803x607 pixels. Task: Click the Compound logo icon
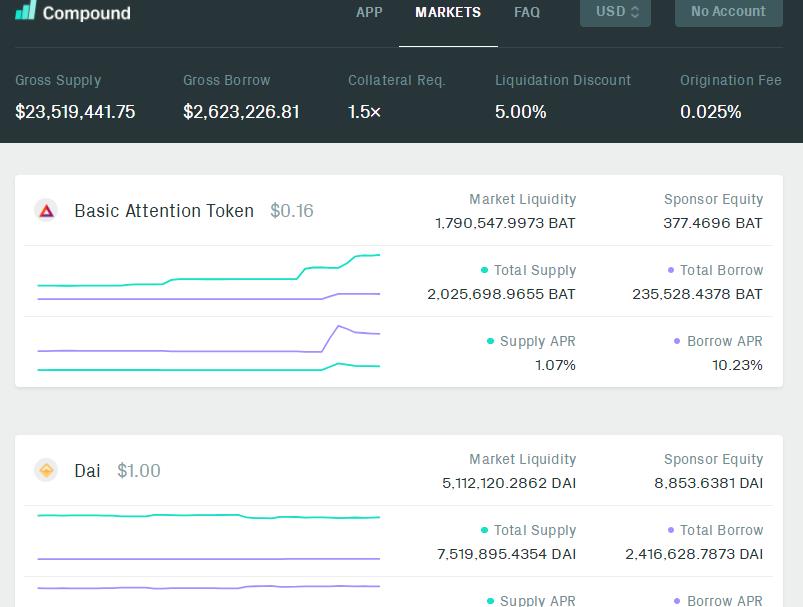[26, 10]
